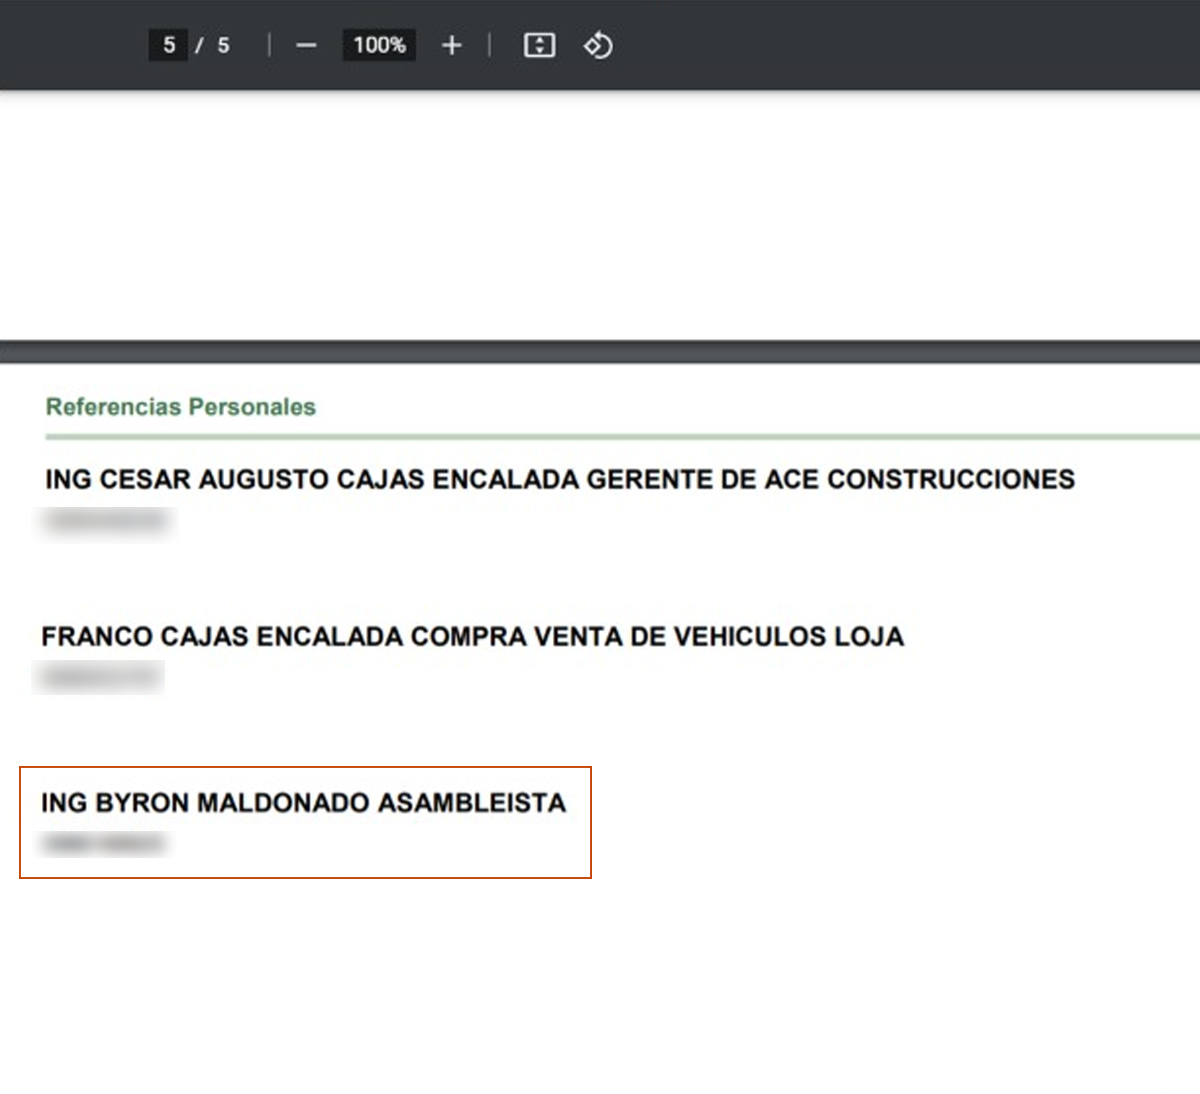Click the word ASAMBLEISTA

pyautogui.click(x=472, y=803)
